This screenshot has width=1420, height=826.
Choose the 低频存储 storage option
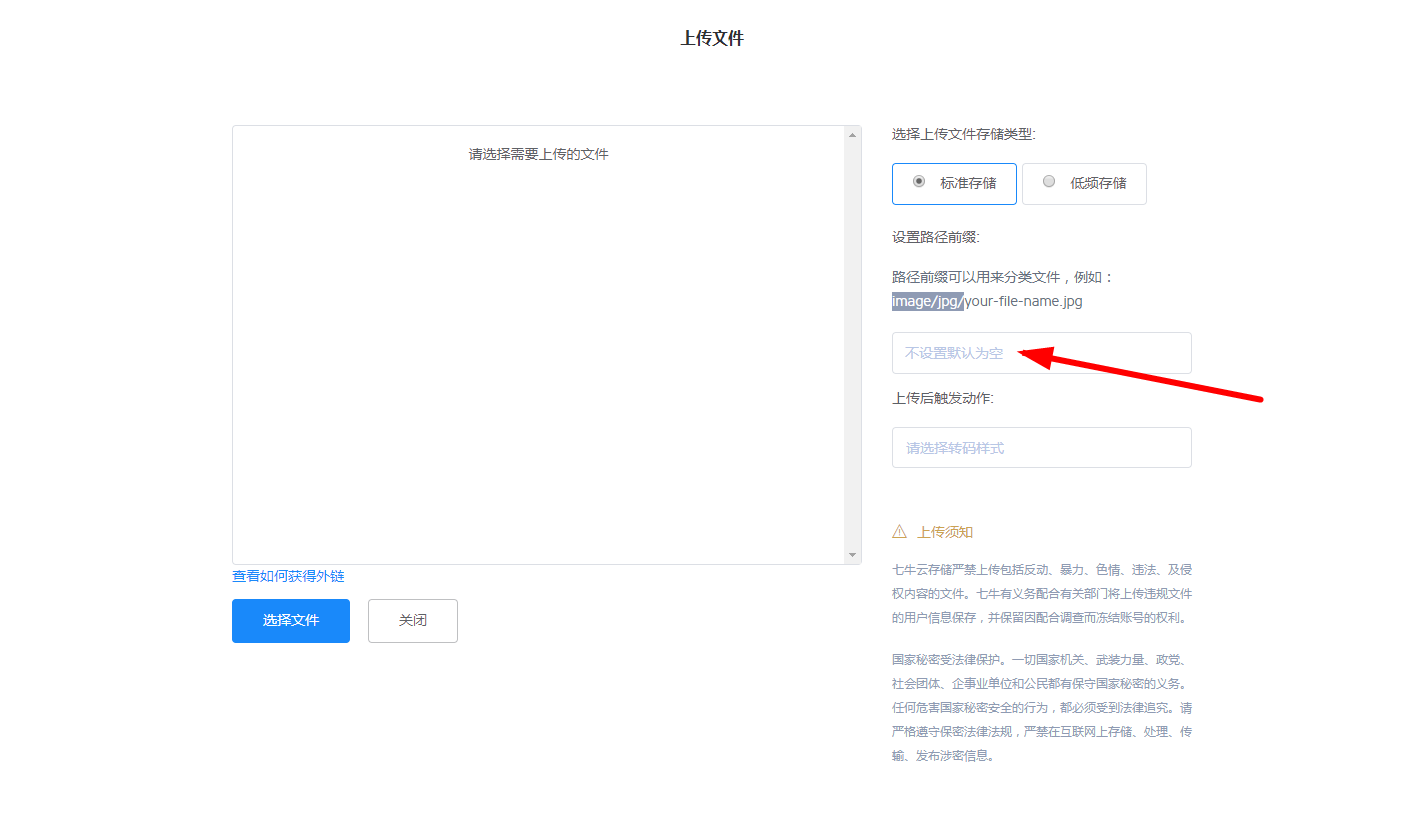1084,184
